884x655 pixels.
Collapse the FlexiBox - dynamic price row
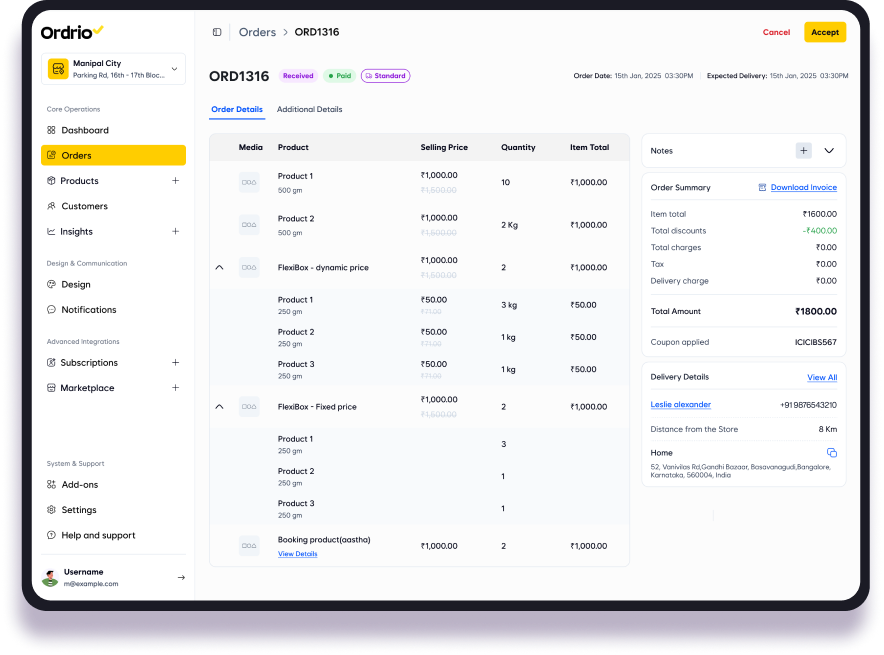coord(219,267)
